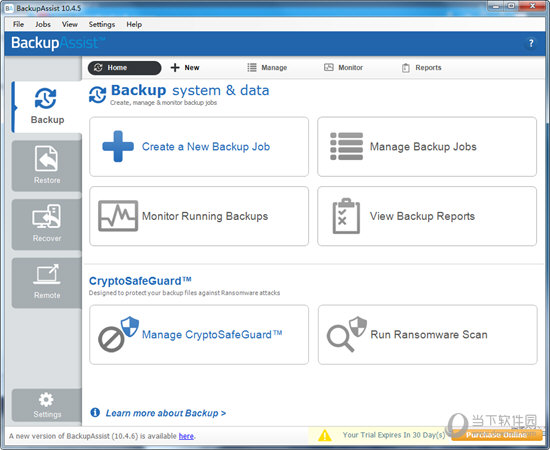Open the Remote section in sidebar

47,282
